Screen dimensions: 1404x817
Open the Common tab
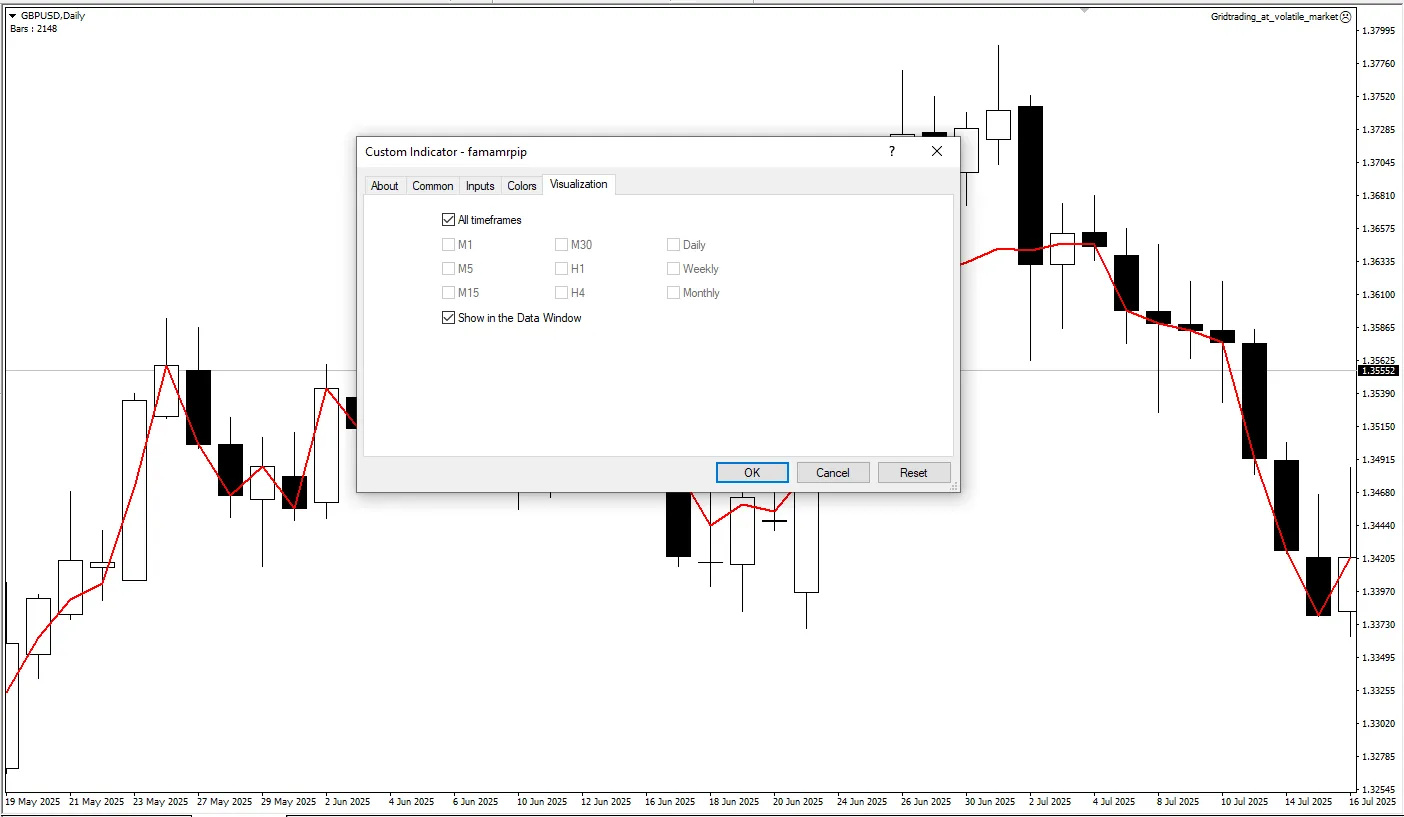pos(433,186)
